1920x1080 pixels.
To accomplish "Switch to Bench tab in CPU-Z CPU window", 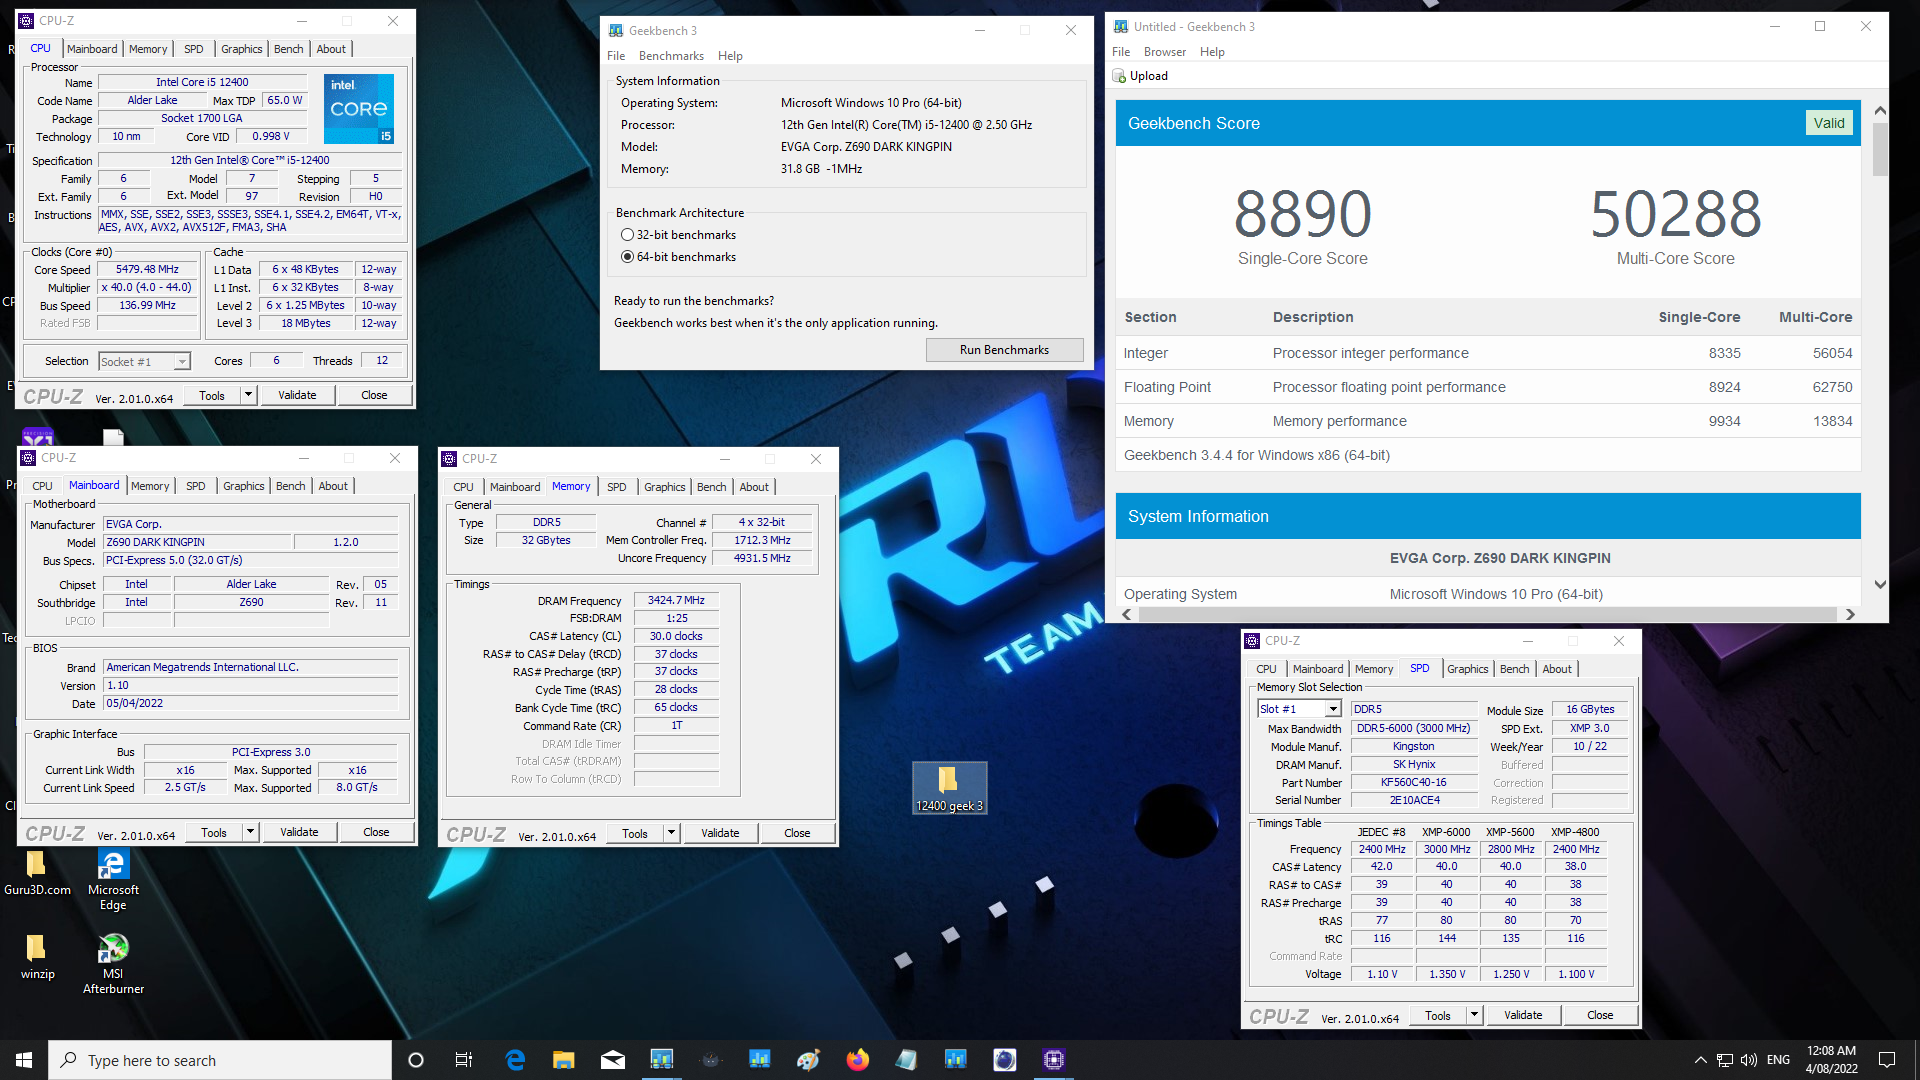I will (288, 49).
